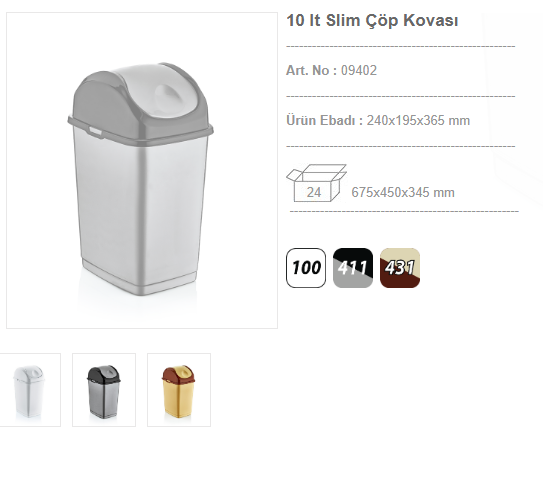
Task: Click the open cardboard box icon
Action: click(316, 183)
